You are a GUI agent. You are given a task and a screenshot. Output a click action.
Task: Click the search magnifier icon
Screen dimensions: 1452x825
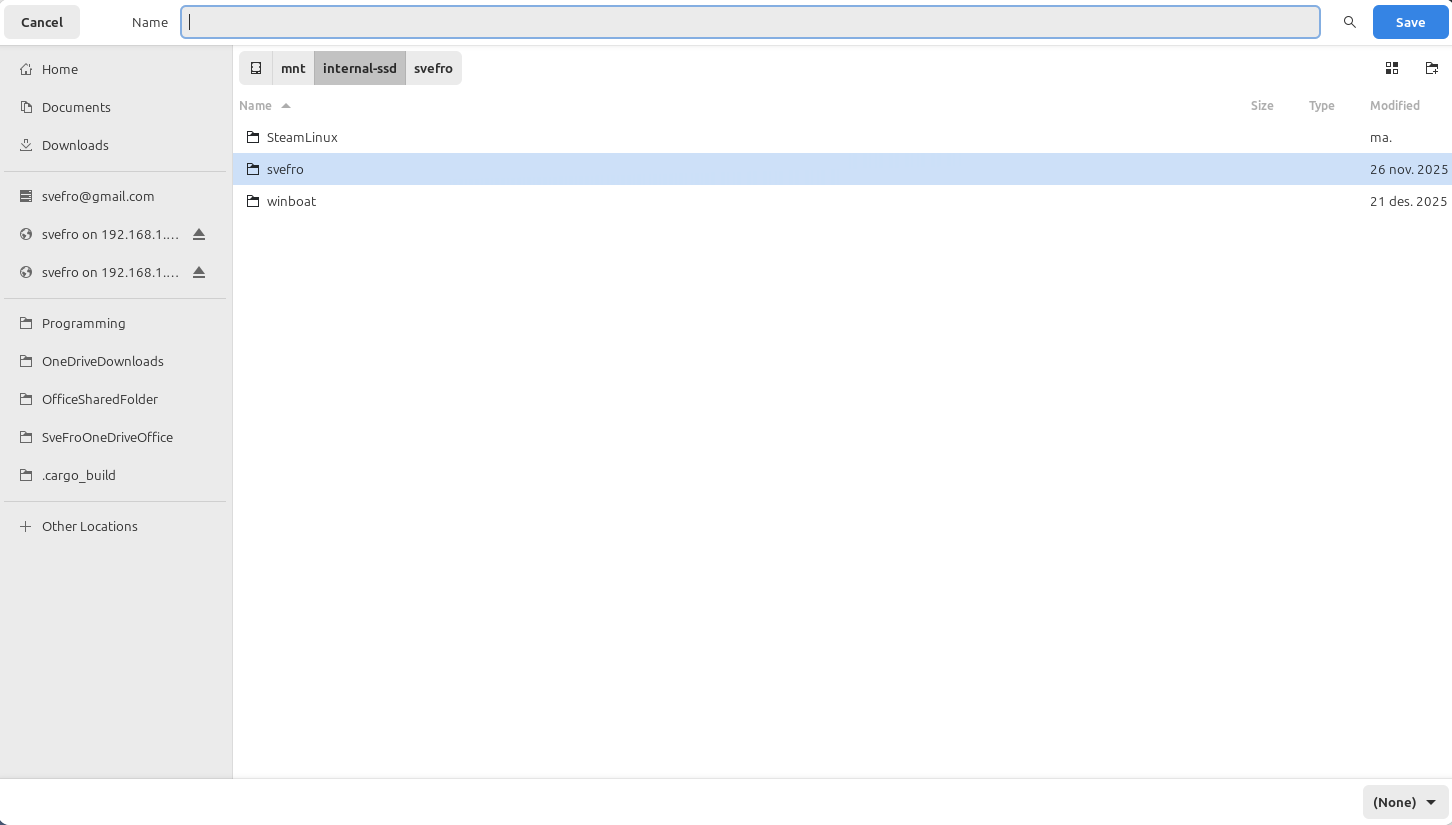[x=1350, y=22]
